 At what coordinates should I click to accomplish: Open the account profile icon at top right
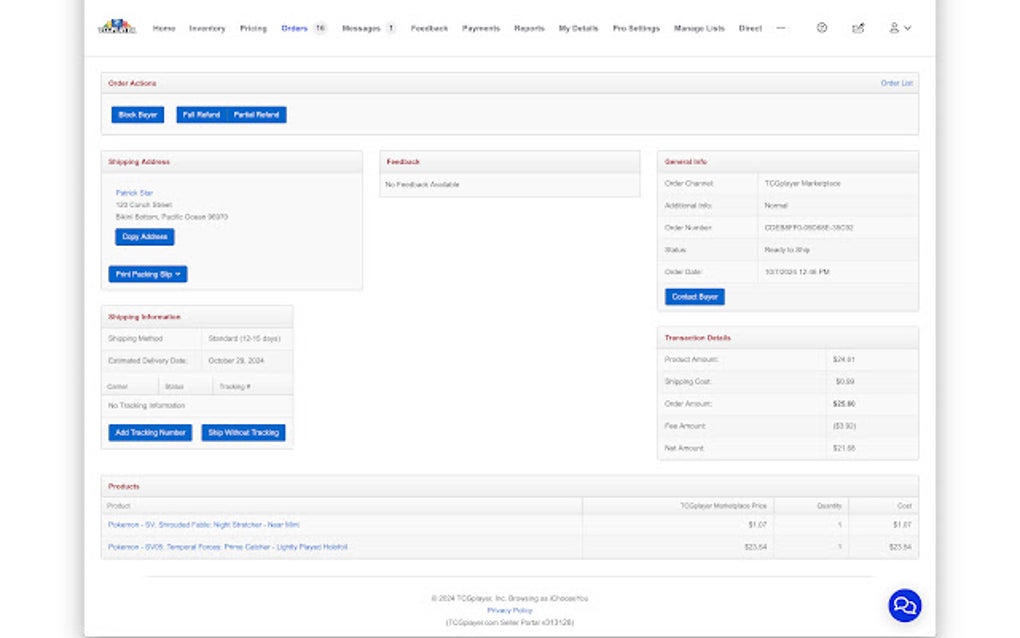point(895,28)
